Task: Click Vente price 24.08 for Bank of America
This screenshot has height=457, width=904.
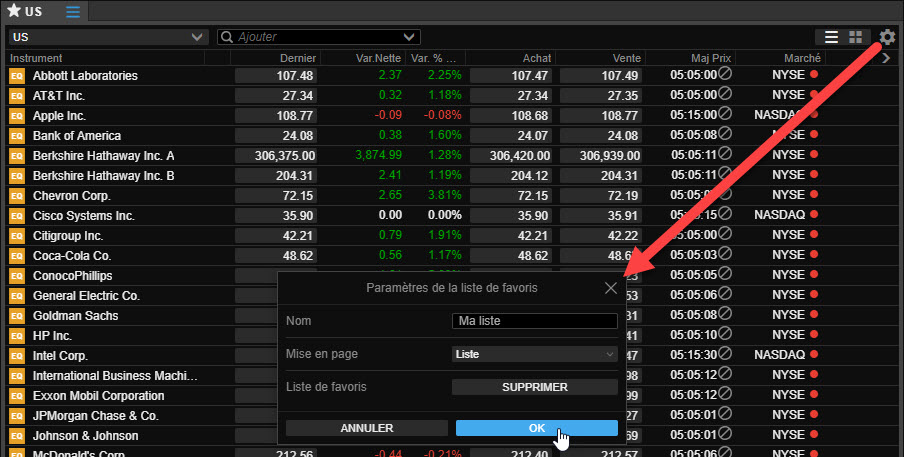Action: (x=601, y=136)
